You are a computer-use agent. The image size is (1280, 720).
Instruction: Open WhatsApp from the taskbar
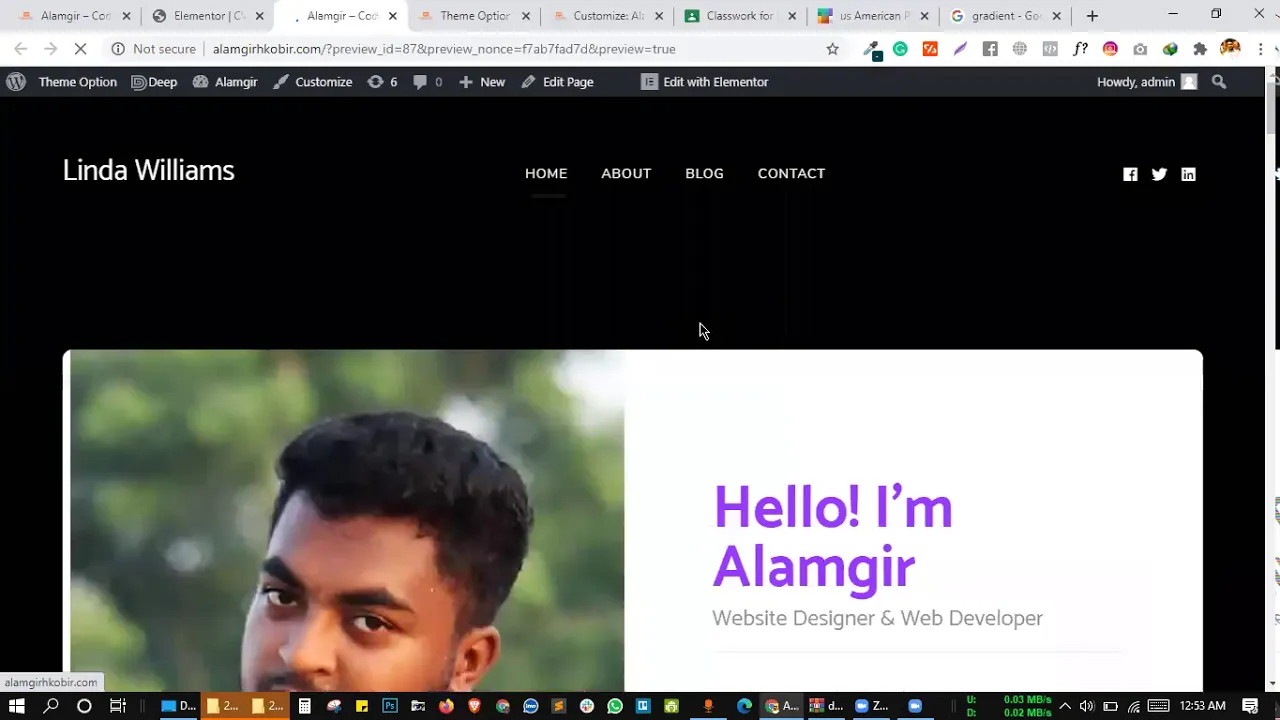coord(615,706)
